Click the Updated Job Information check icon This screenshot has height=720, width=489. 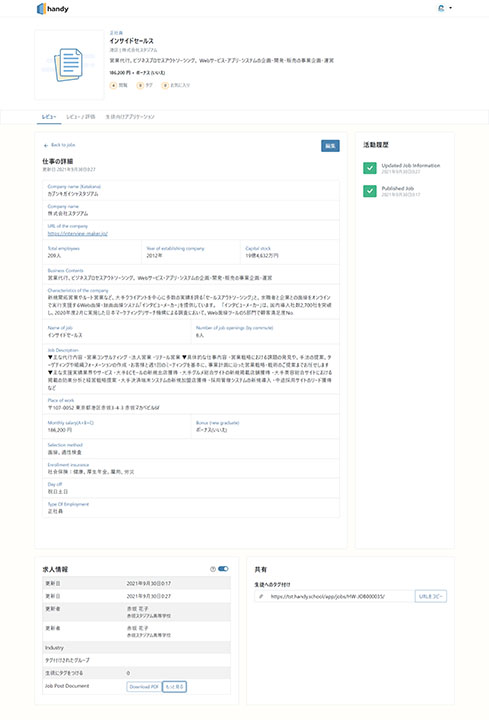coord(370,168)
